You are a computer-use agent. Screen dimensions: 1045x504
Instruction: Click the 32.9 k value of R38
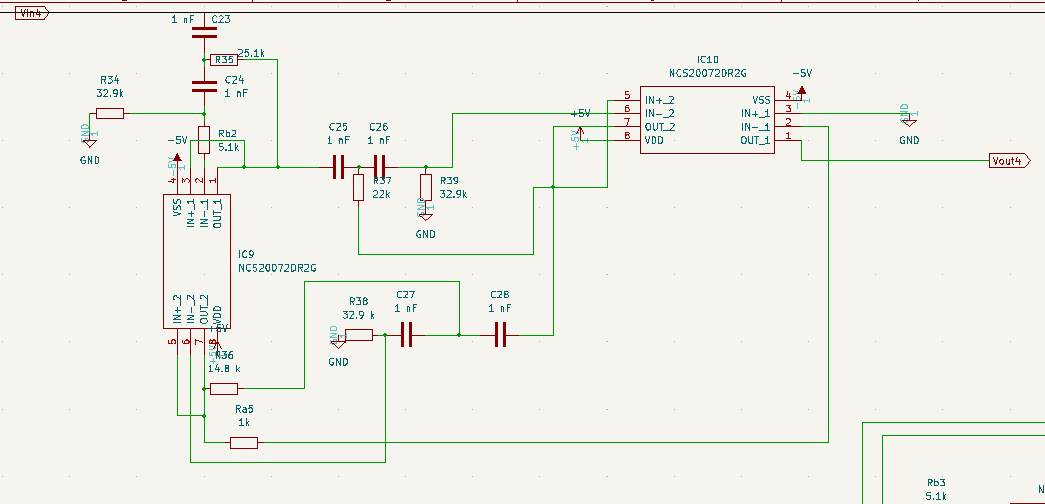coord(359,315)
